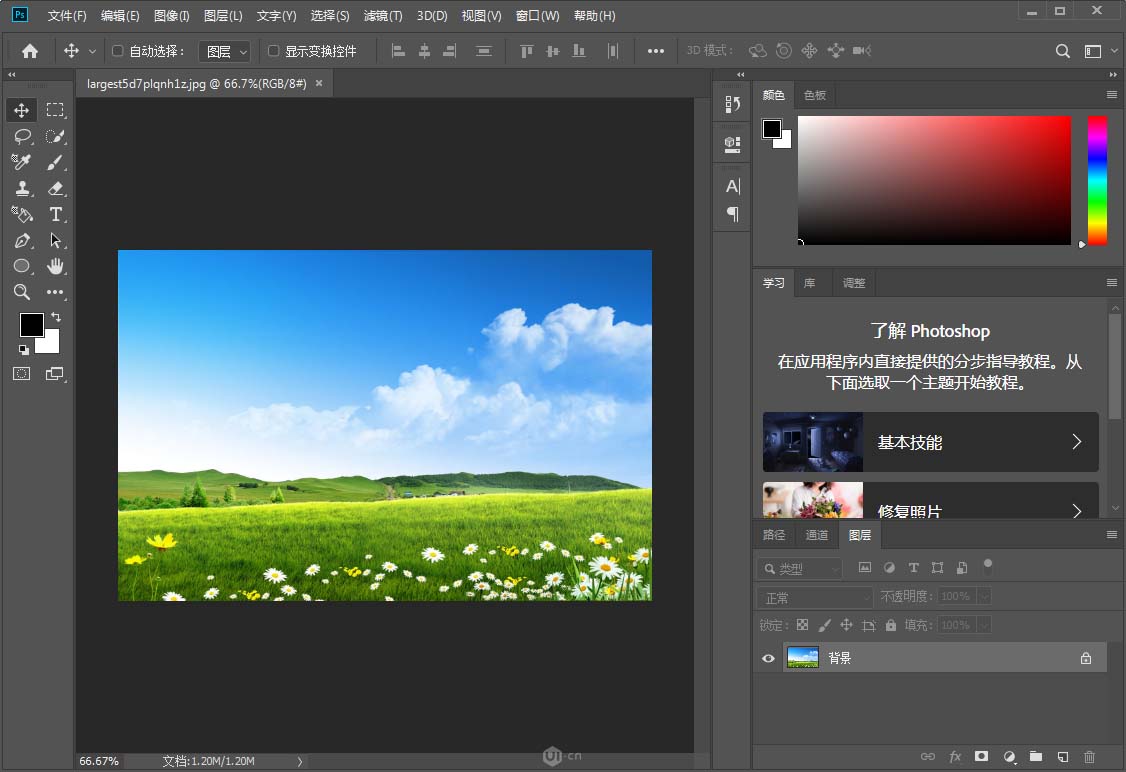Open the 图层 auto-select target dropdown
Image resolution: width=1126 pixels, height=772 pixels.
[225, 51]
